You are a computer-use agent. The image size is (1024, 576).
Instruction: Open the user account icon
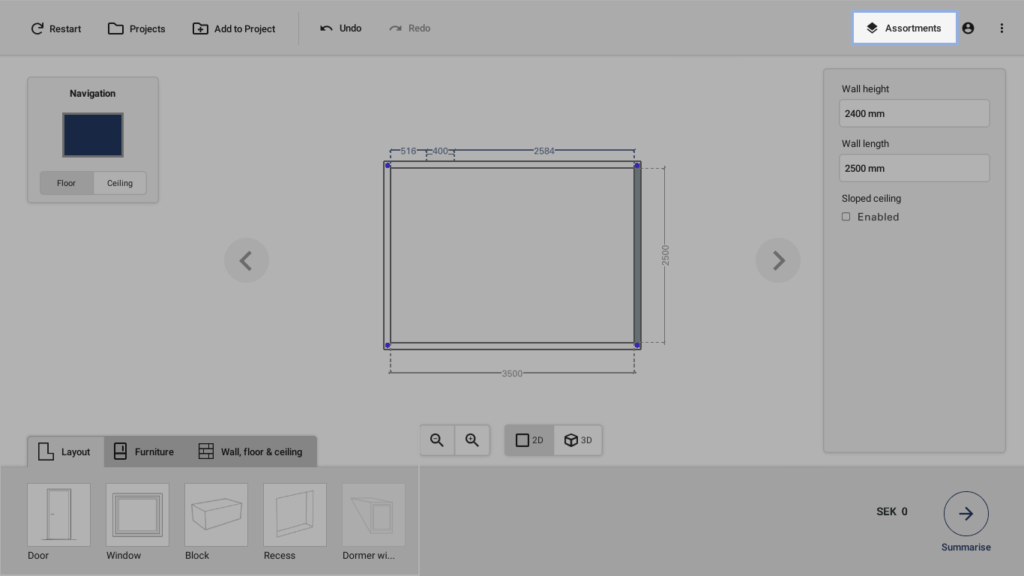coord(968,28)
